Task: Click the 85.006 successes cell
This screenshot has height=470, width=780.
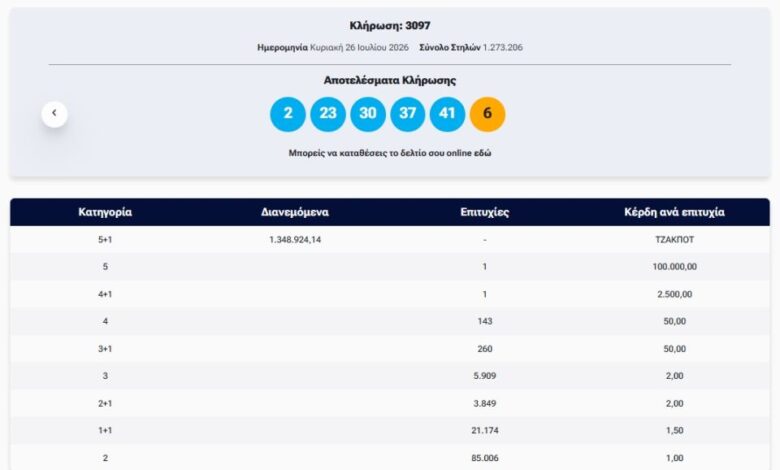Action: [485, 458]
